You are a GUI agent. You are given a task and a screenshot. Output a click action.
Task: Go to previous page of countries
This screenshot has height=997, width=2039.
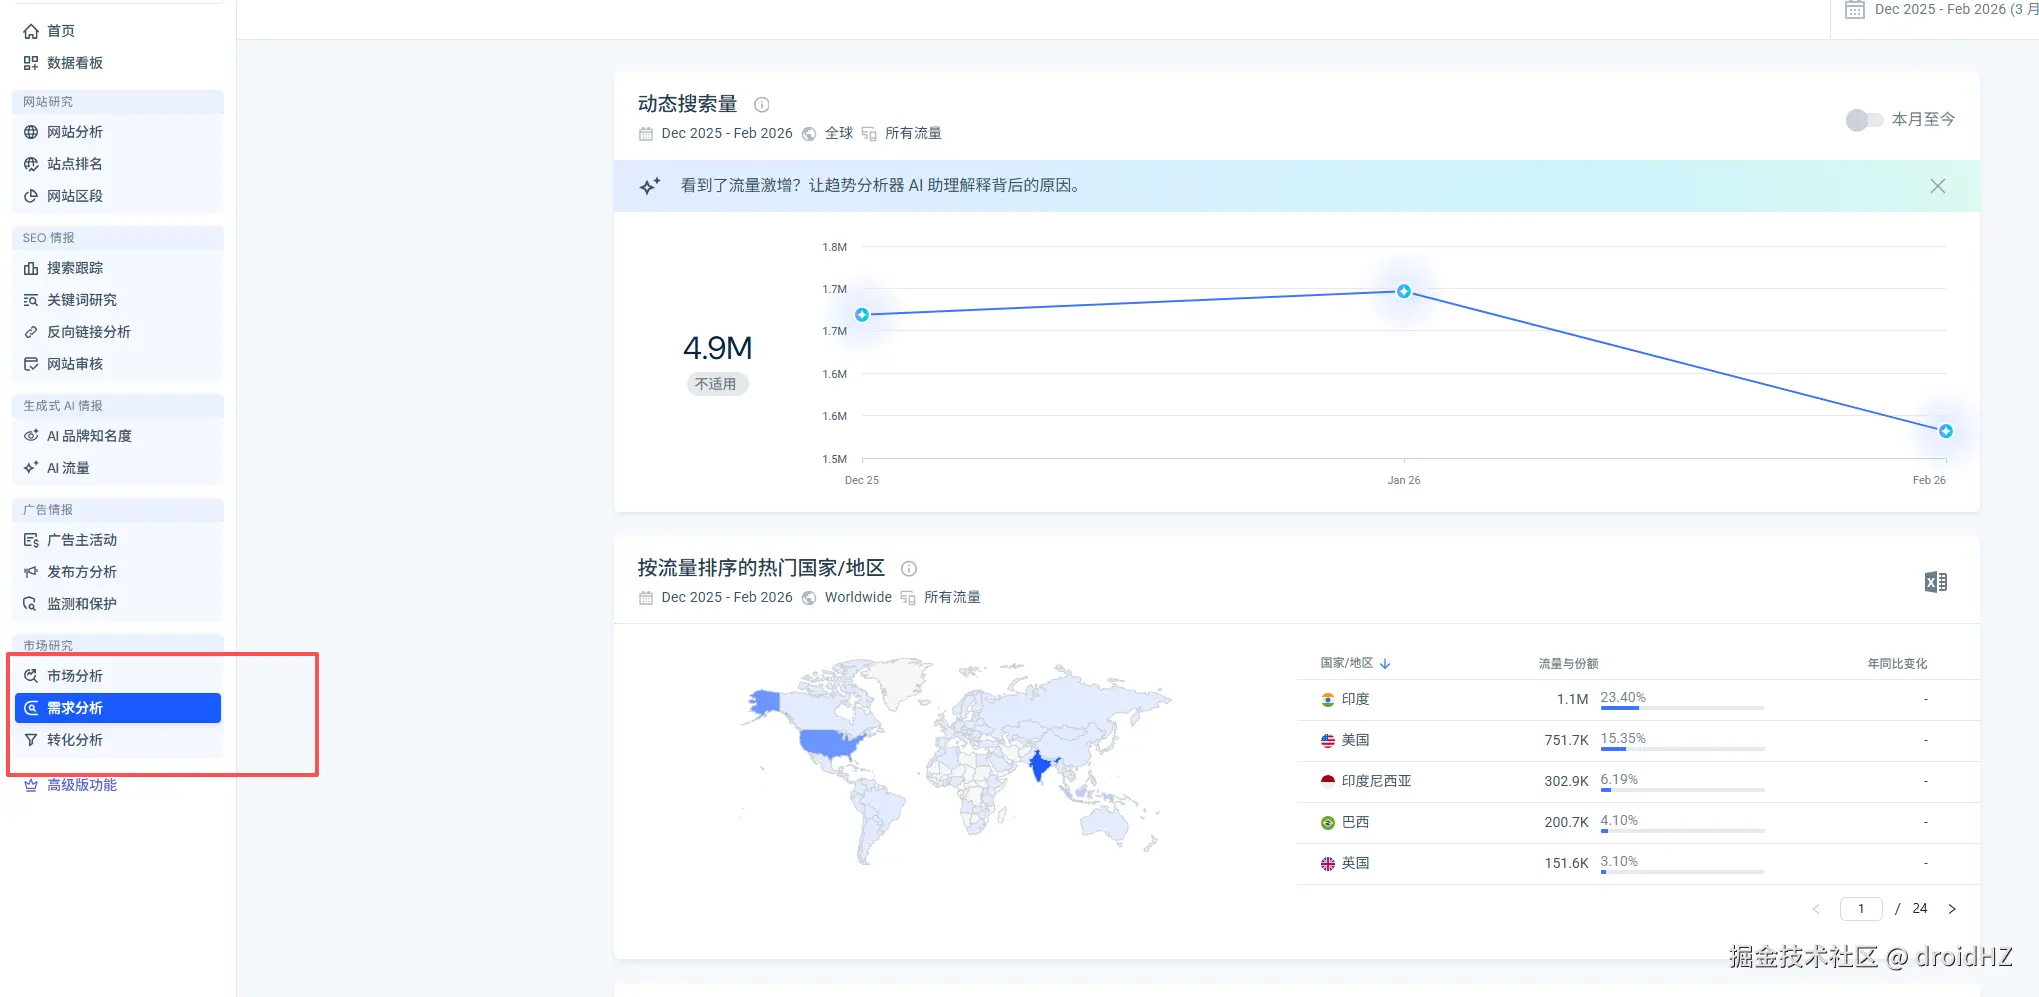(1816, 909)
